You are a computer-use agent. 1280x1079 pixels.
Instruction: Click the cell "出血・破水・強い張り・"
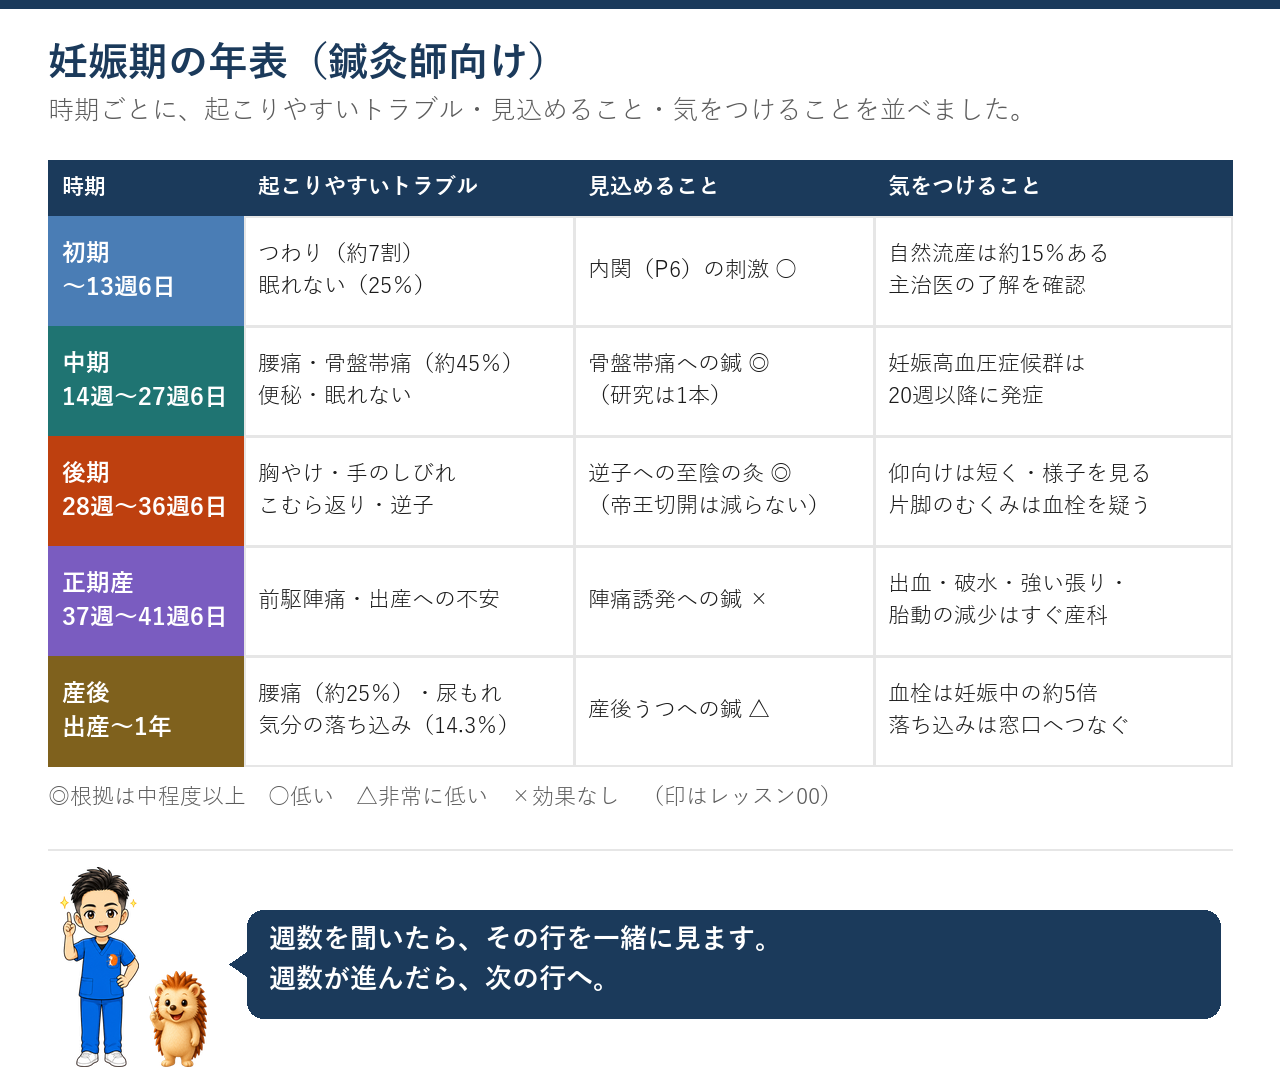pos(1053,601)
